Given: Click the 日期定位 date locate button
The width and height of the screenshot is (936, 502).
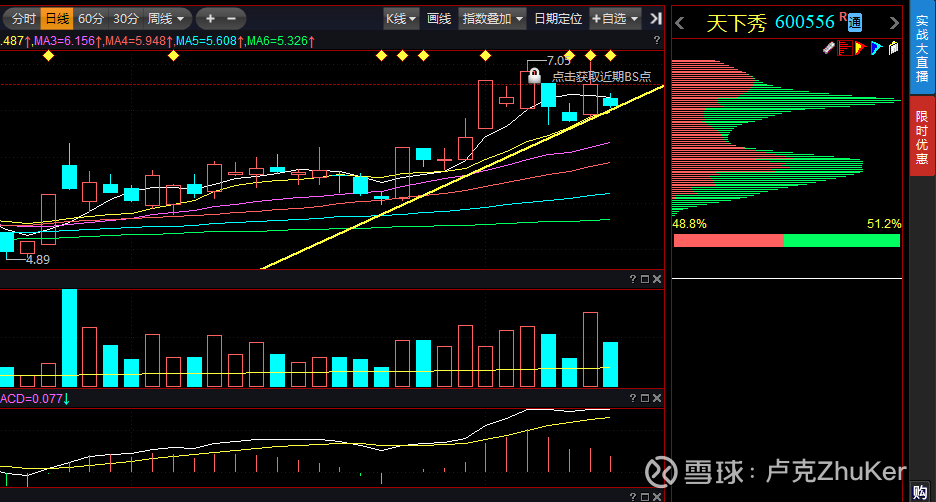Looking at the screenshot, I should pyautogui.click(x=558, y=18).
